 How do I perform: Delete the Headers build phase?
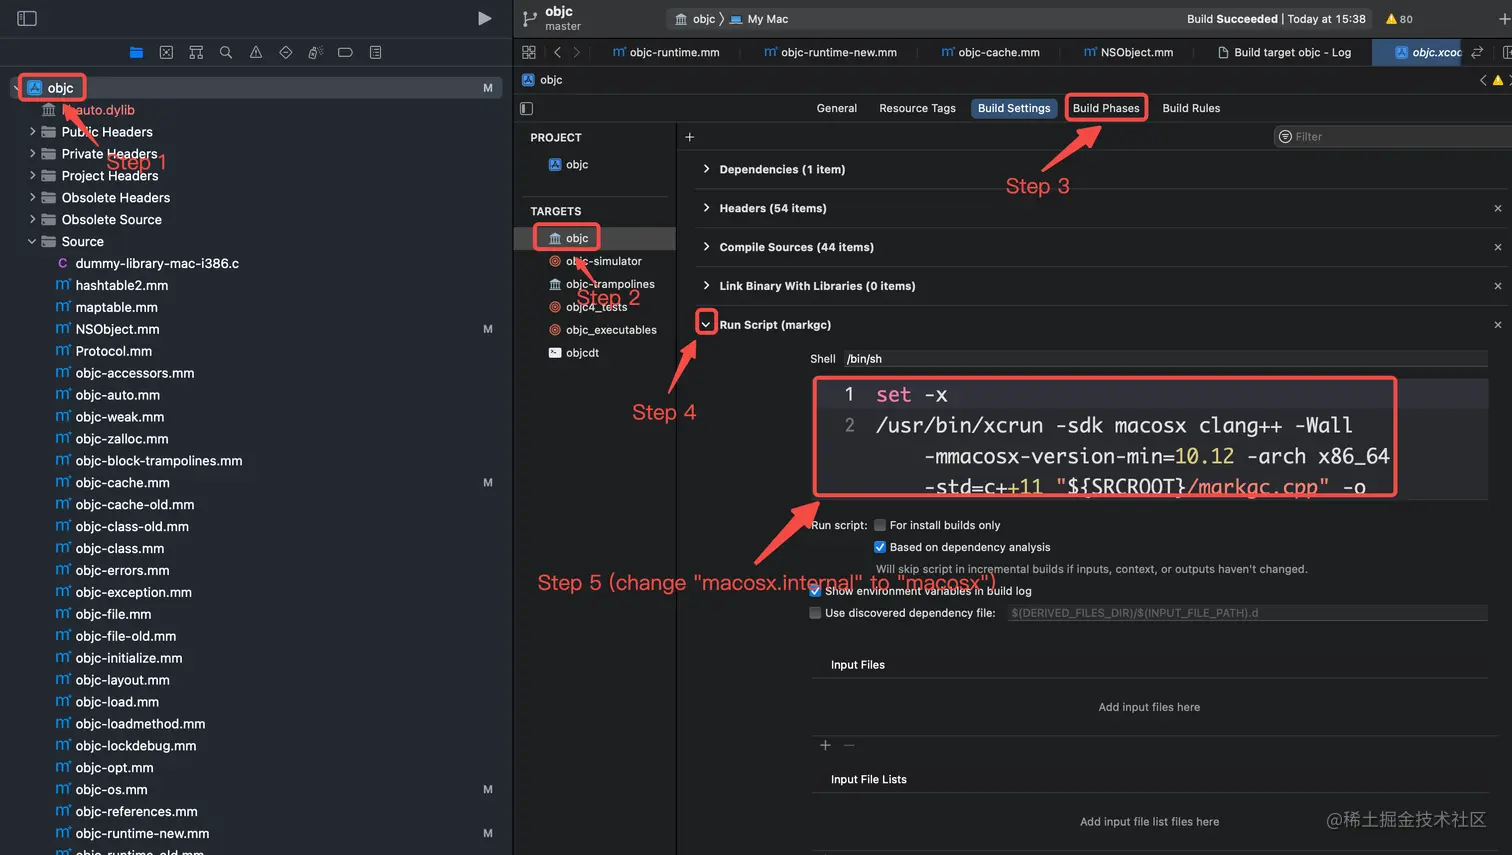pyautogui.click(x=1497, y=208)
